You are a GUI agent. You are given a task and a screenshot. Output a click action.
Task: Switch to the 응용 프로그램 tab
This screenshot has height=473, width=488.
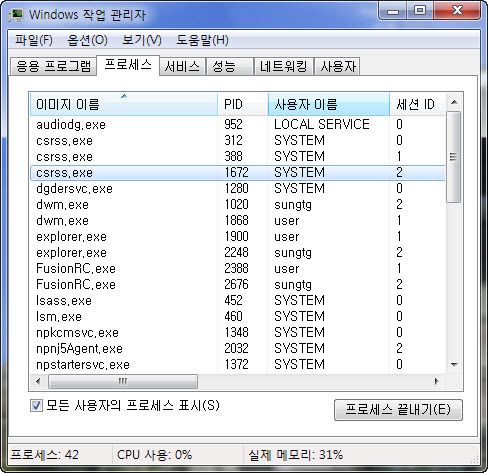point(53,66)
